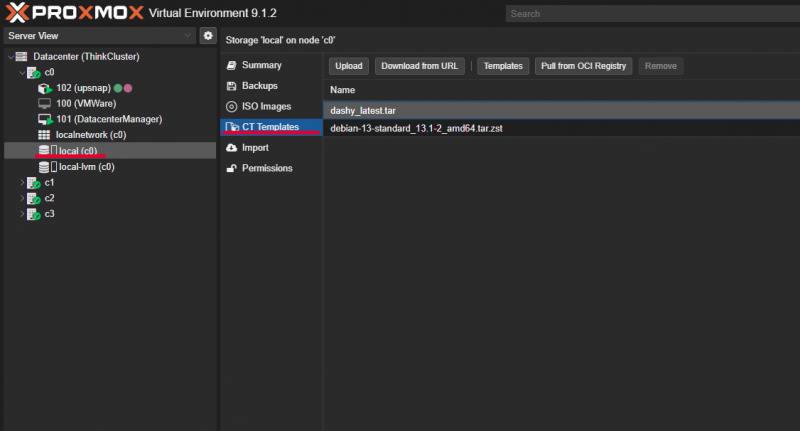The width and height of the screenshot is (800, 431).
Task: Click the Search input field
Action: pyautogui.click(x=650, y=14)
